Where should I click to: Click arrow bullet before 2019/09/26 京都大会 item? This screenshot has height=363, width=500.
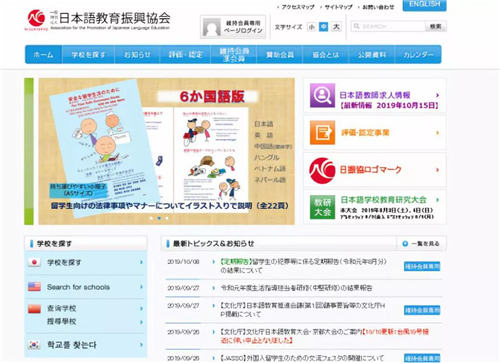click(214, 332)
